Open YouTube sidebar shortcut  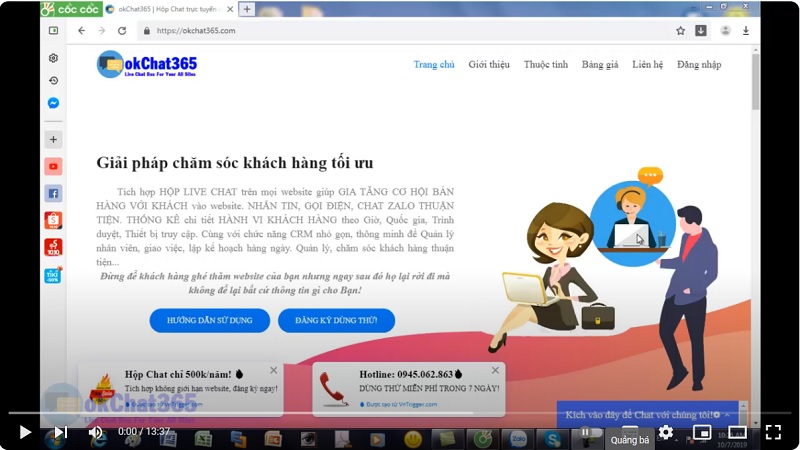53,166
